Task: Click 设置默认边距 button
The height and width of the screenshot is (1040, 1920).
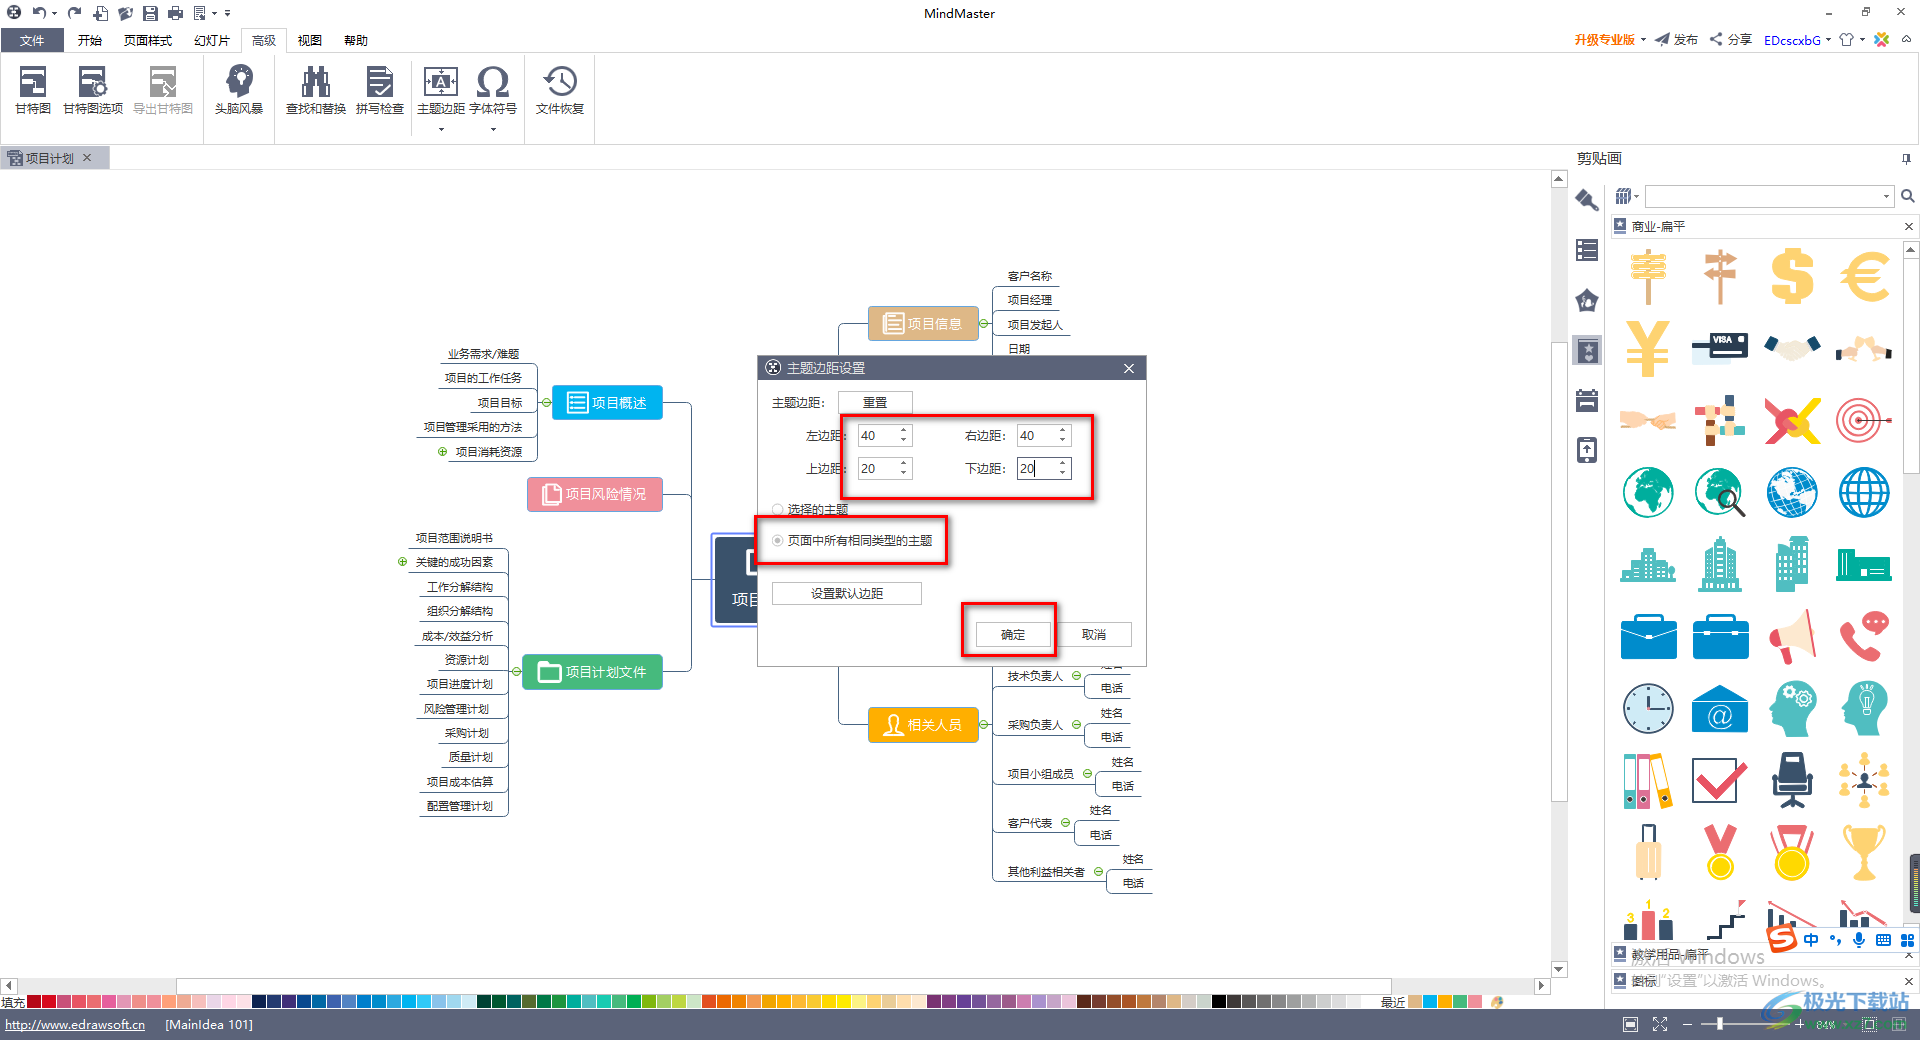Action: coord(847,594)
